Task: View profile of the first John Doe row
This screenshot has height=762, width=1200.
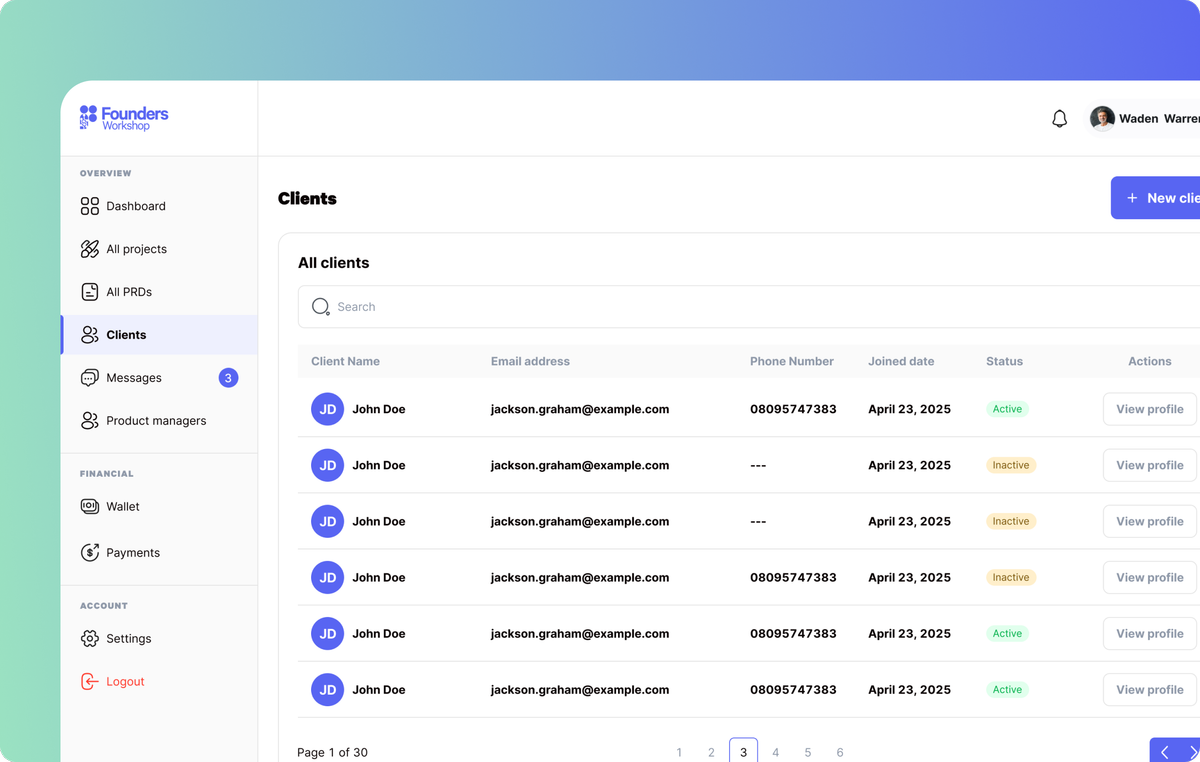Action: [1149, 409]
